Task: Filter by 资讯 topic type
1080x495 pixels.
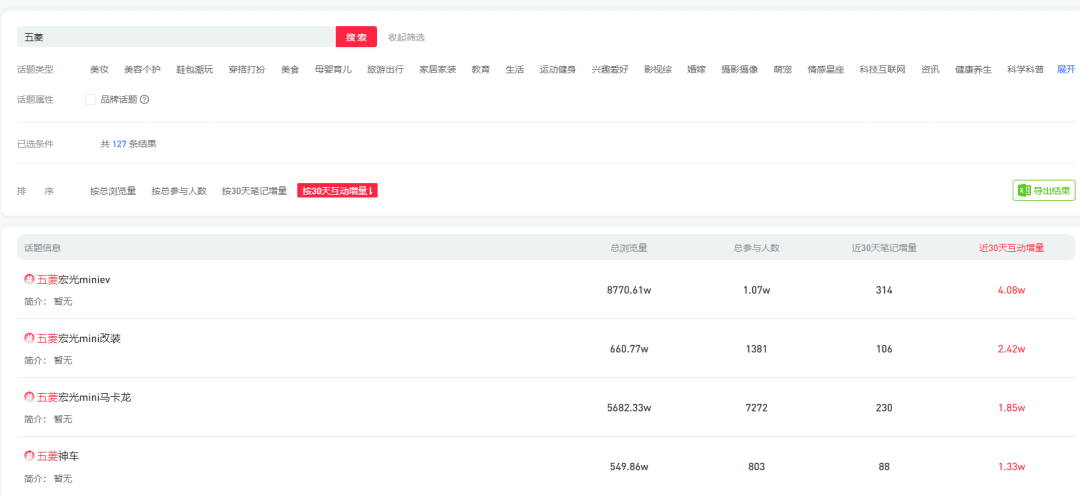Action: tap(931, 70)
